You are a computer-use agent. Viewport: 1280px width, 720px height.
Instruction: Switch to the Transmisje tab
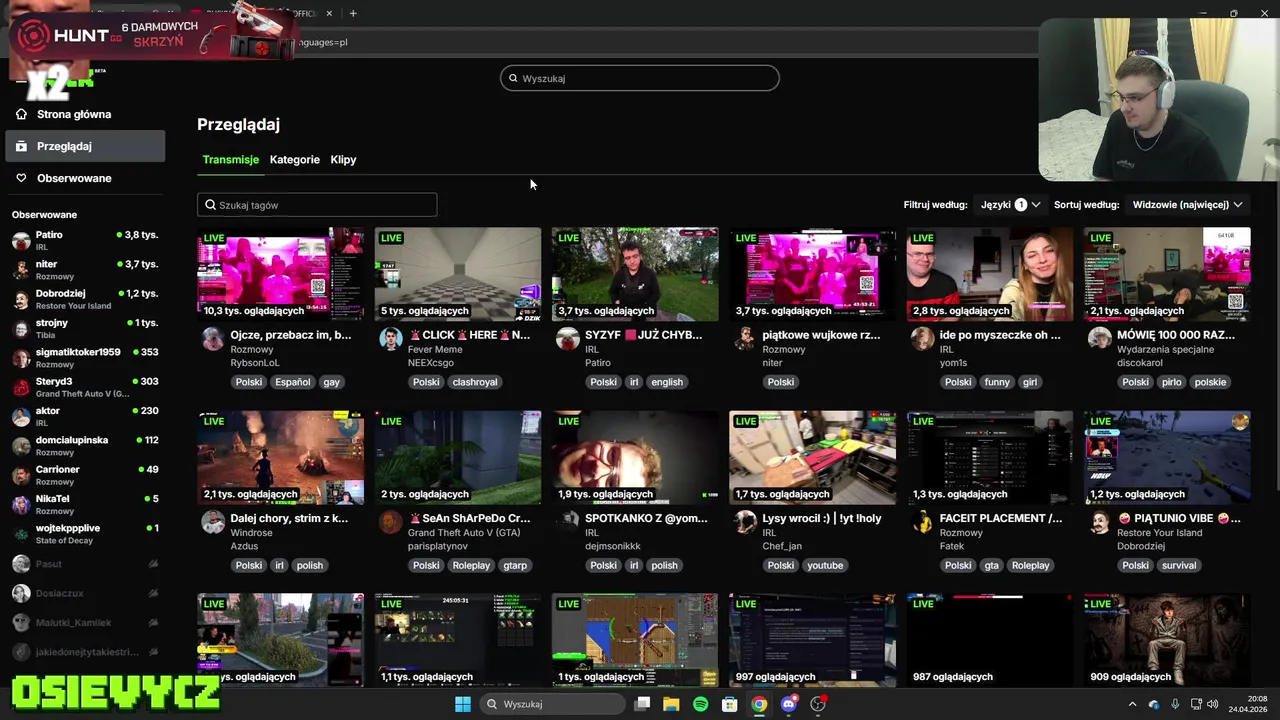tap(230, 160)
